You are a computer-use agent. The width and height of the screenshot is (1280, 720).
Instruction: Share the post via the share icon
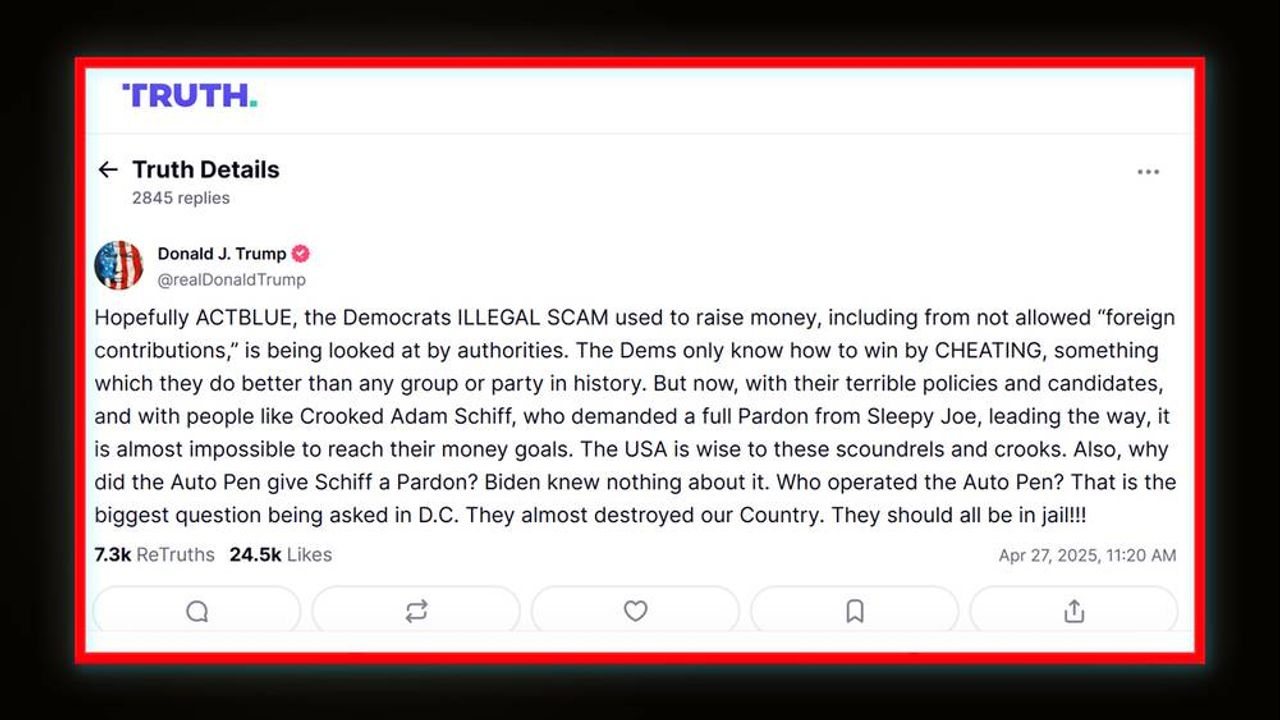click(x=1074, y=611)
